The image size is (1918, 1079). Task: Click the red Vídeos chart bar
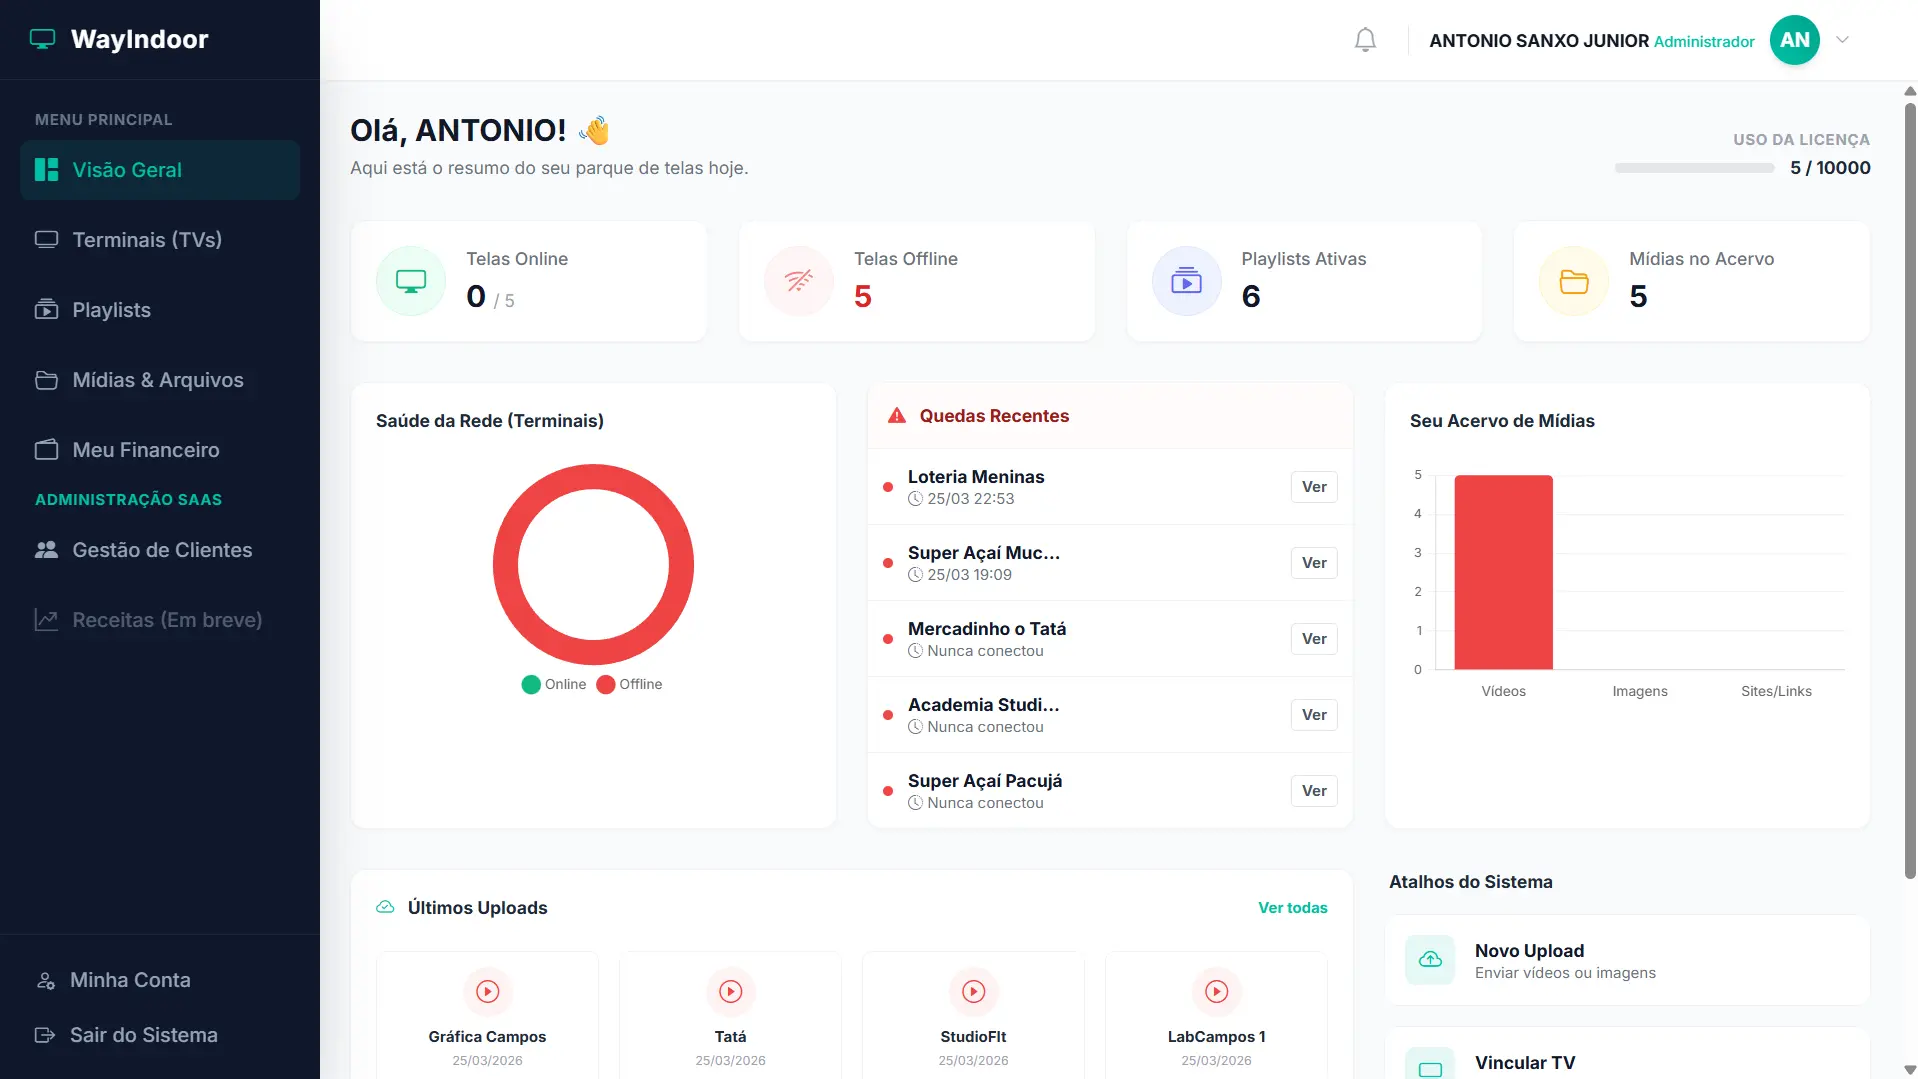coord(1503,572)
